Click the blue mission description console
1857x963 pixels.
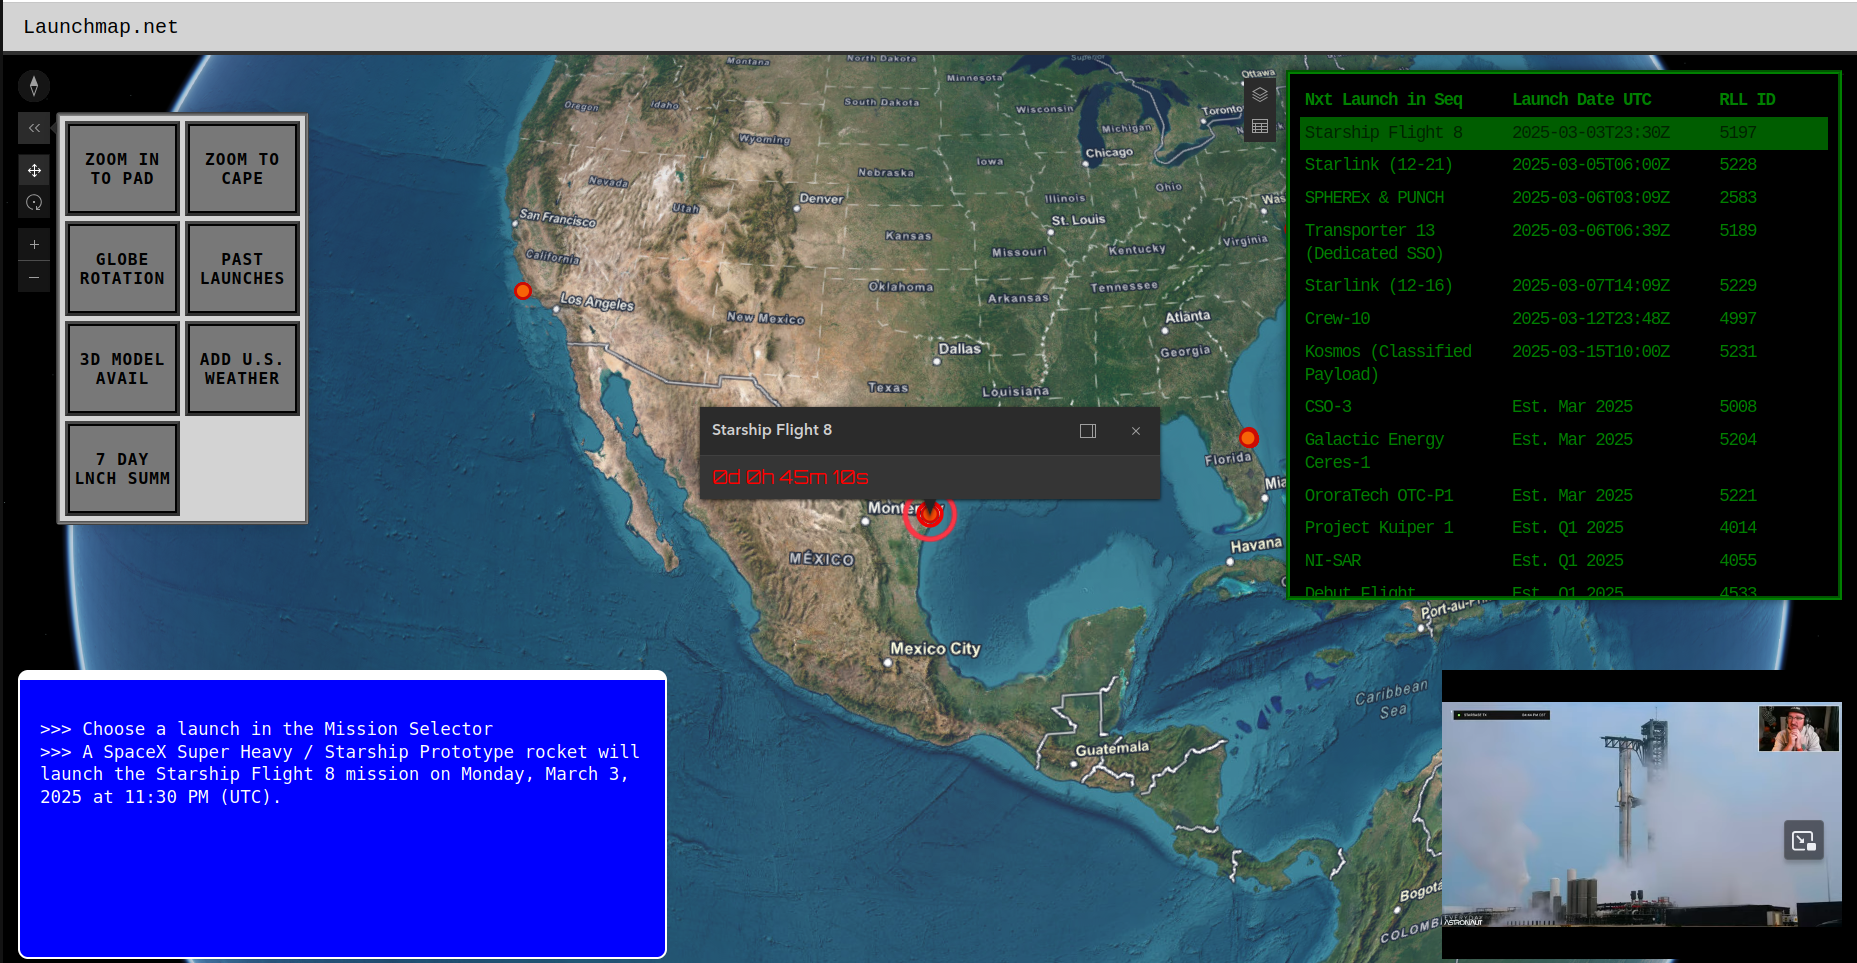point(342,815)
